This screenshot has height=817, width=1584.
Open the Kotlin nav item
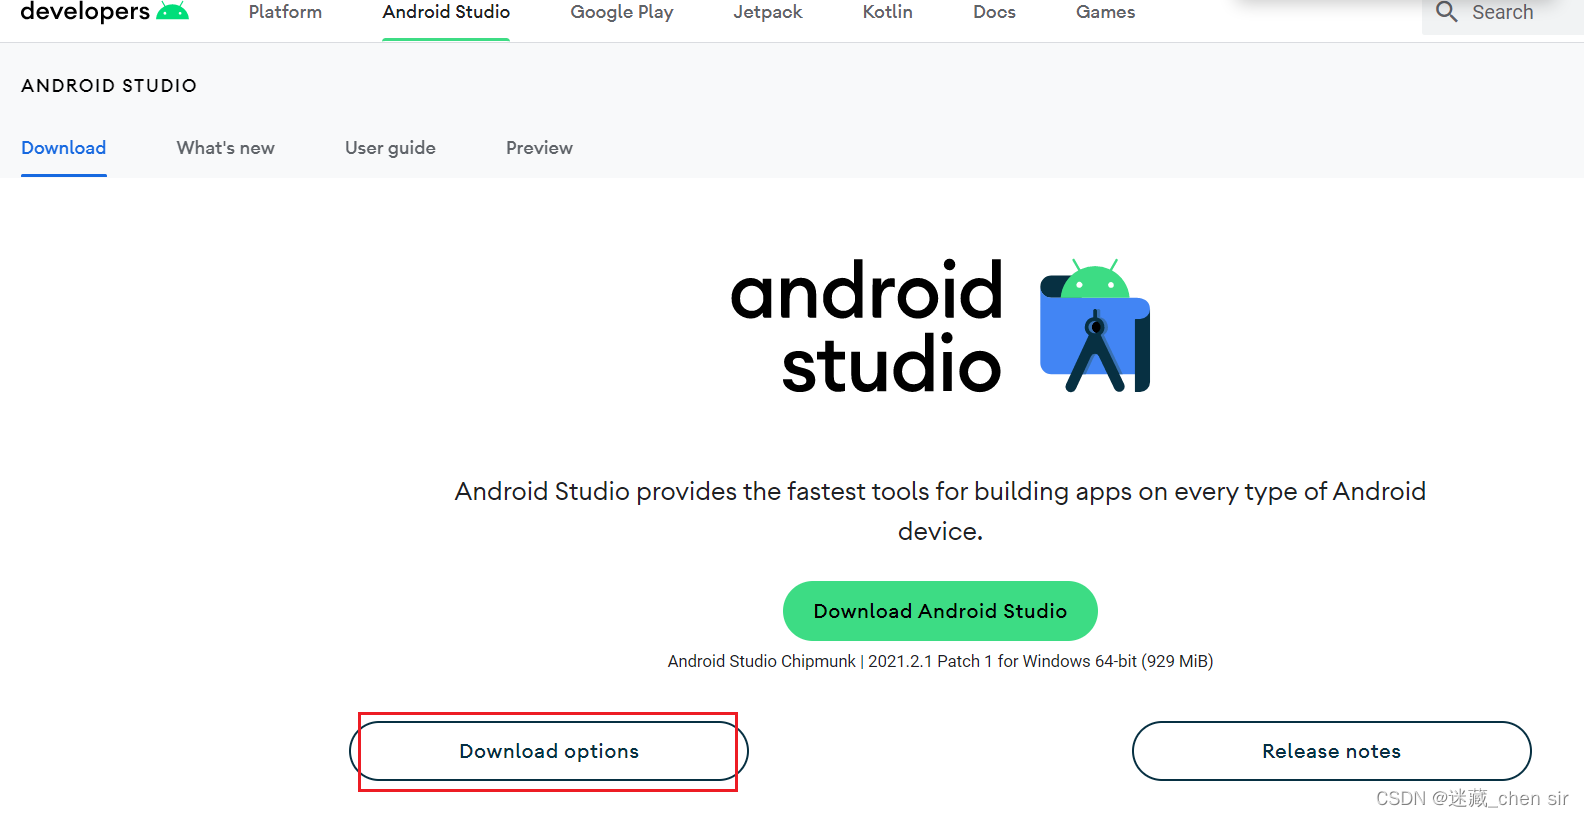[x=888, y=12]
